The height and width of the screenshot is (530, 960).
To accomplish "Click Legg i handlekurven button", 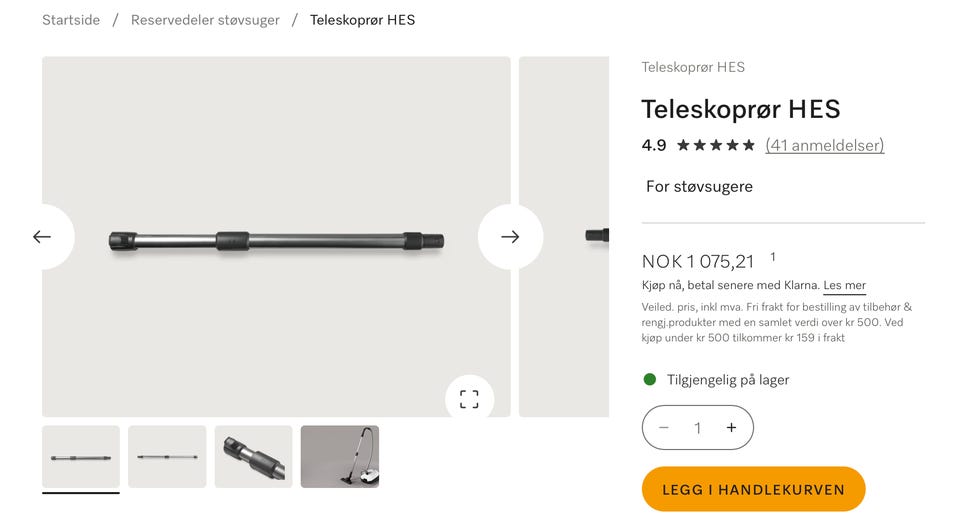I will point(753,489).
